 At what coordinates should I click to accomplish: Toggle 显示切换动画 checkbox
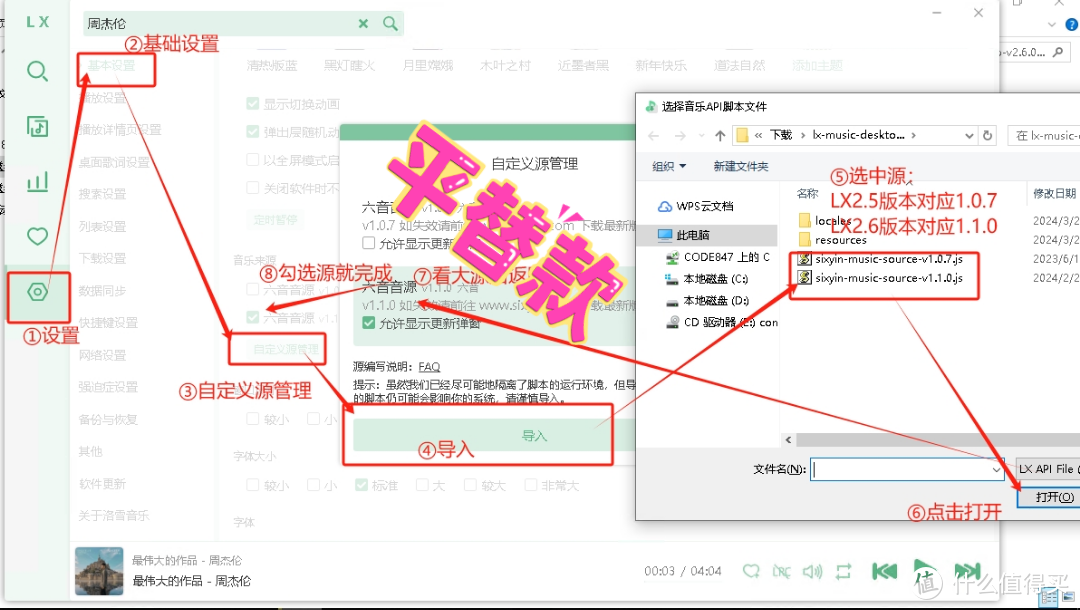pos(253,104)
